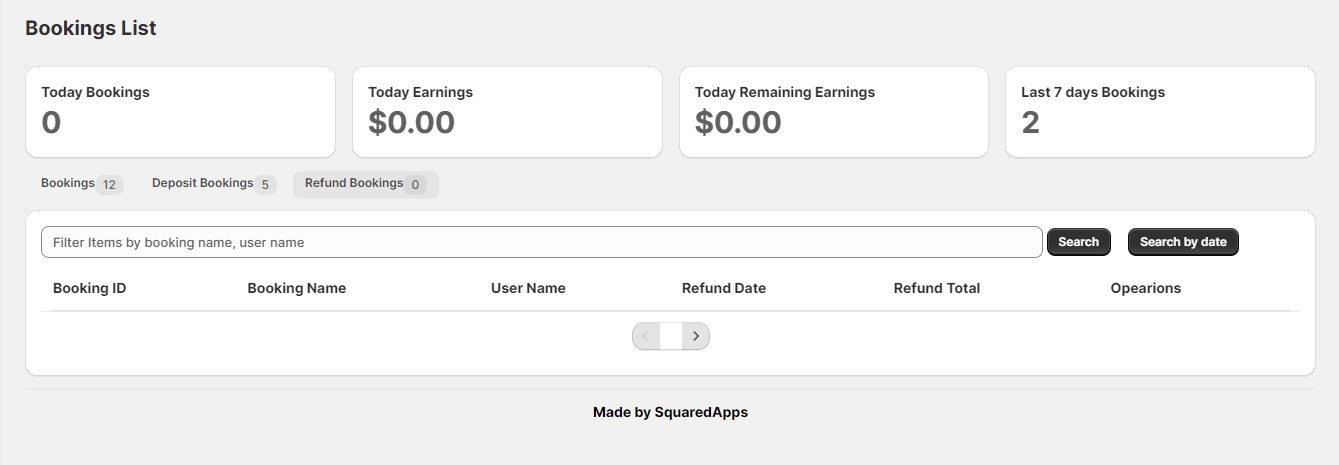This screenshot has height=465, width=1339.
Task: Select the Today Earnings stat card
Action: tap(507, 112)
